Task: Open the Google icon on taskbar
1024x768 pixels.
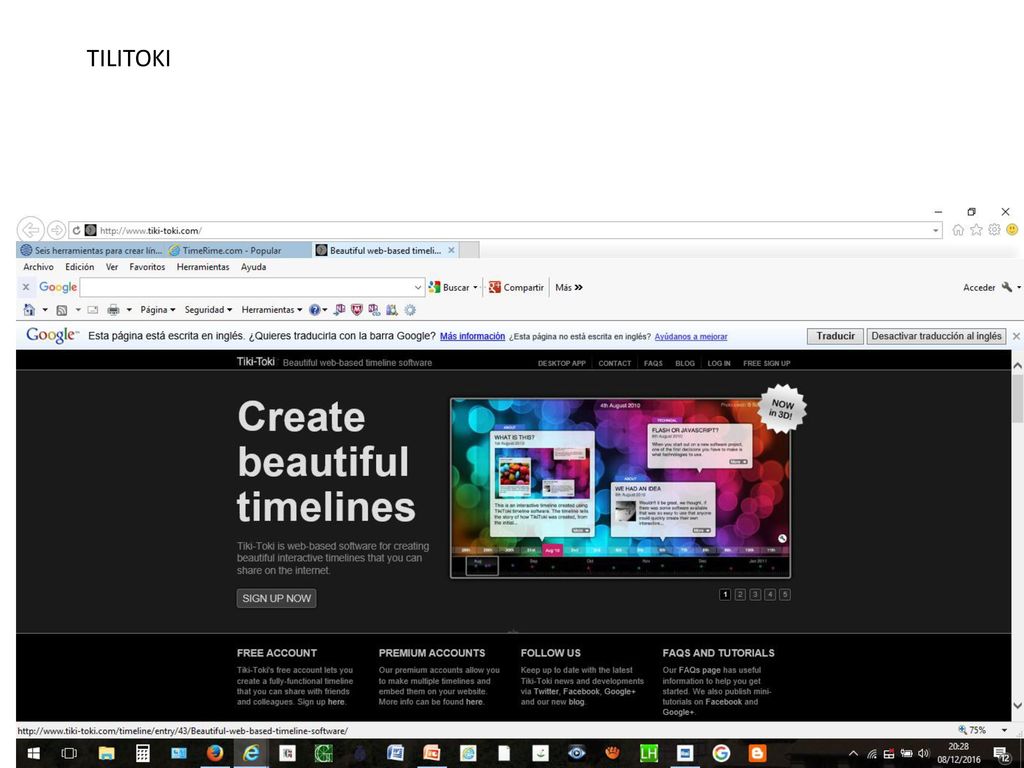Action: click(x=721, y=753)
